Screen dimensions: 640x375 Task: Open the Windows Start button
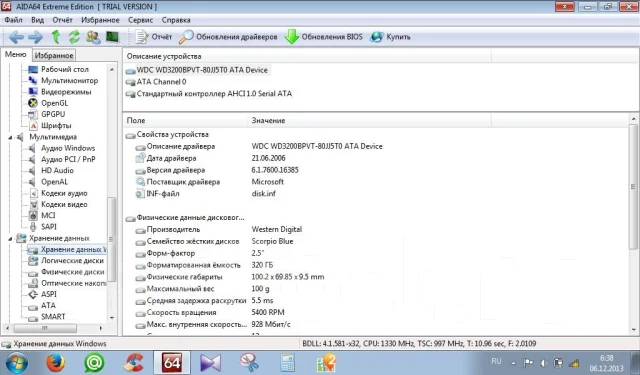click(16, 362)
